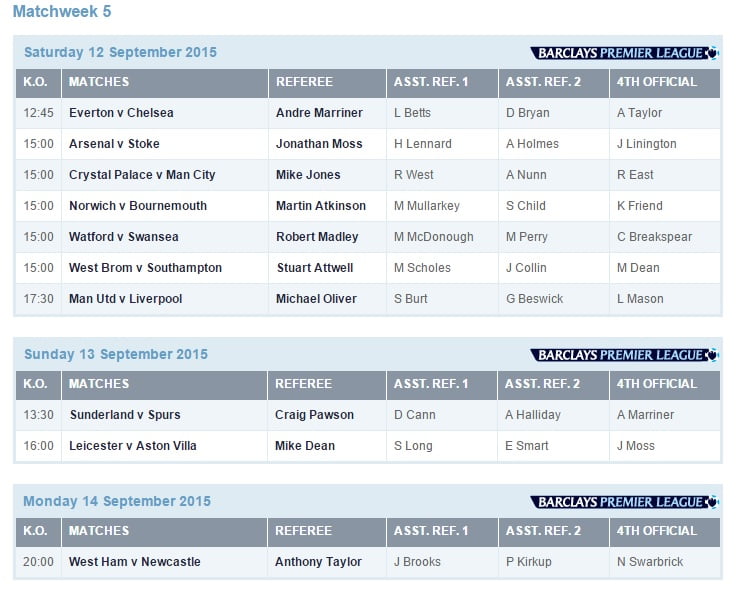Open the Everton v Chelsea match

[x=121, y=113]
